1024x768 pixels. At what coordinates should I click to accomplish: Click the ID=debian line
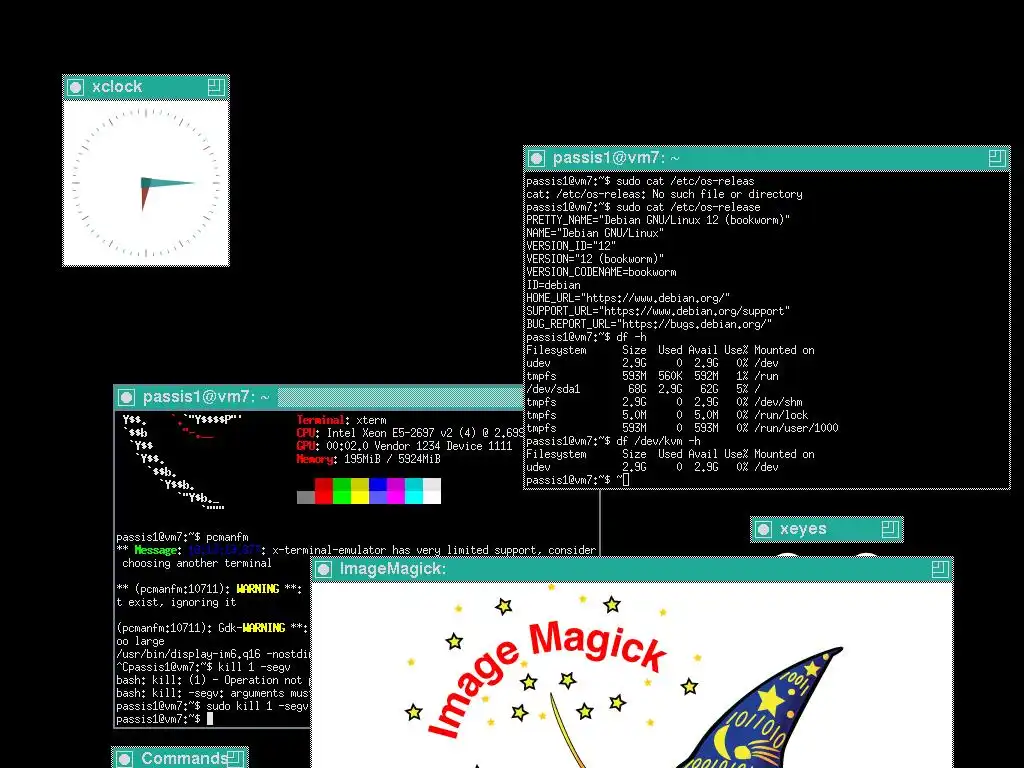(x=553, y=285)
